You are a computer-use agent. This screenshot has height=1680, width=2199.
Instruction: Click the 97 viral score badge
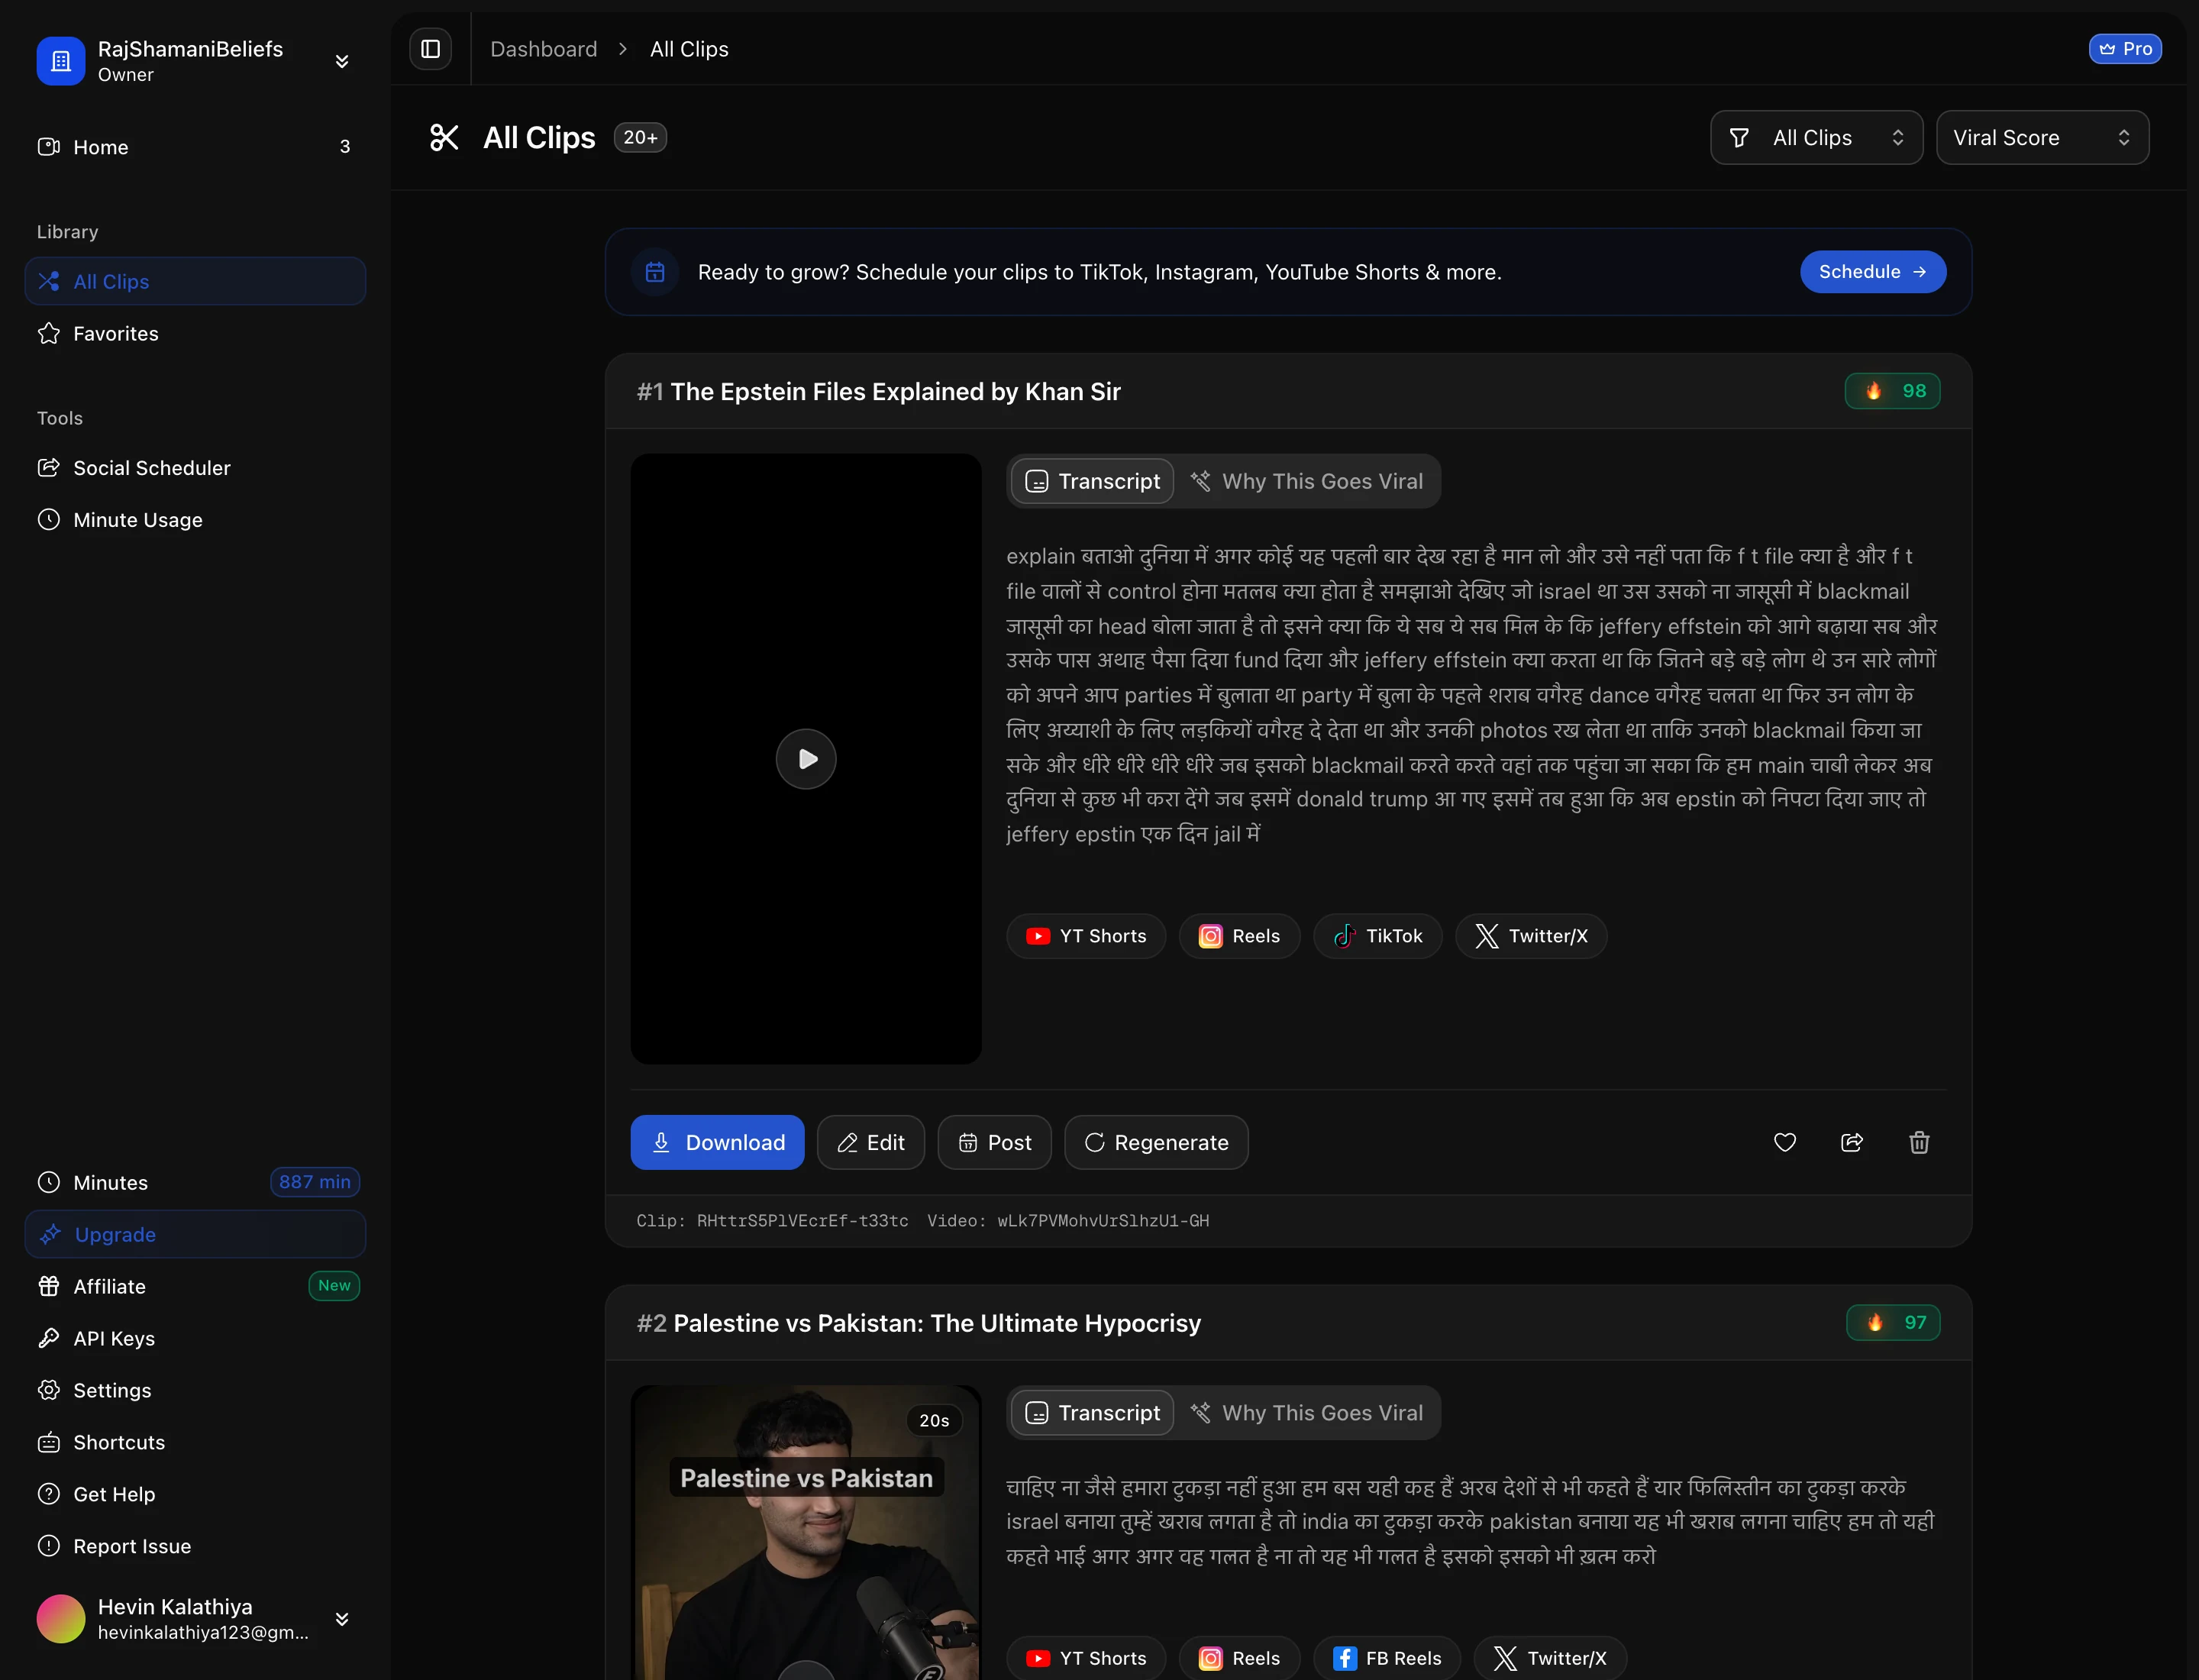tap(1893, 1322)
